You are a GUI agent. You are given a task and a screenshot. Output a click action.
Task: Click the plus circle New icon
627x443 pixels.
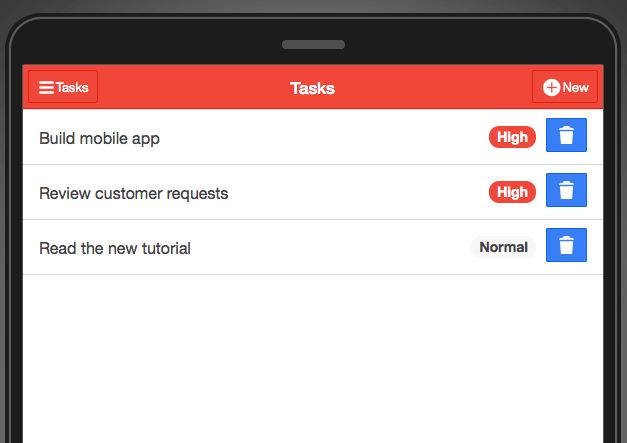tap(551, 87)
